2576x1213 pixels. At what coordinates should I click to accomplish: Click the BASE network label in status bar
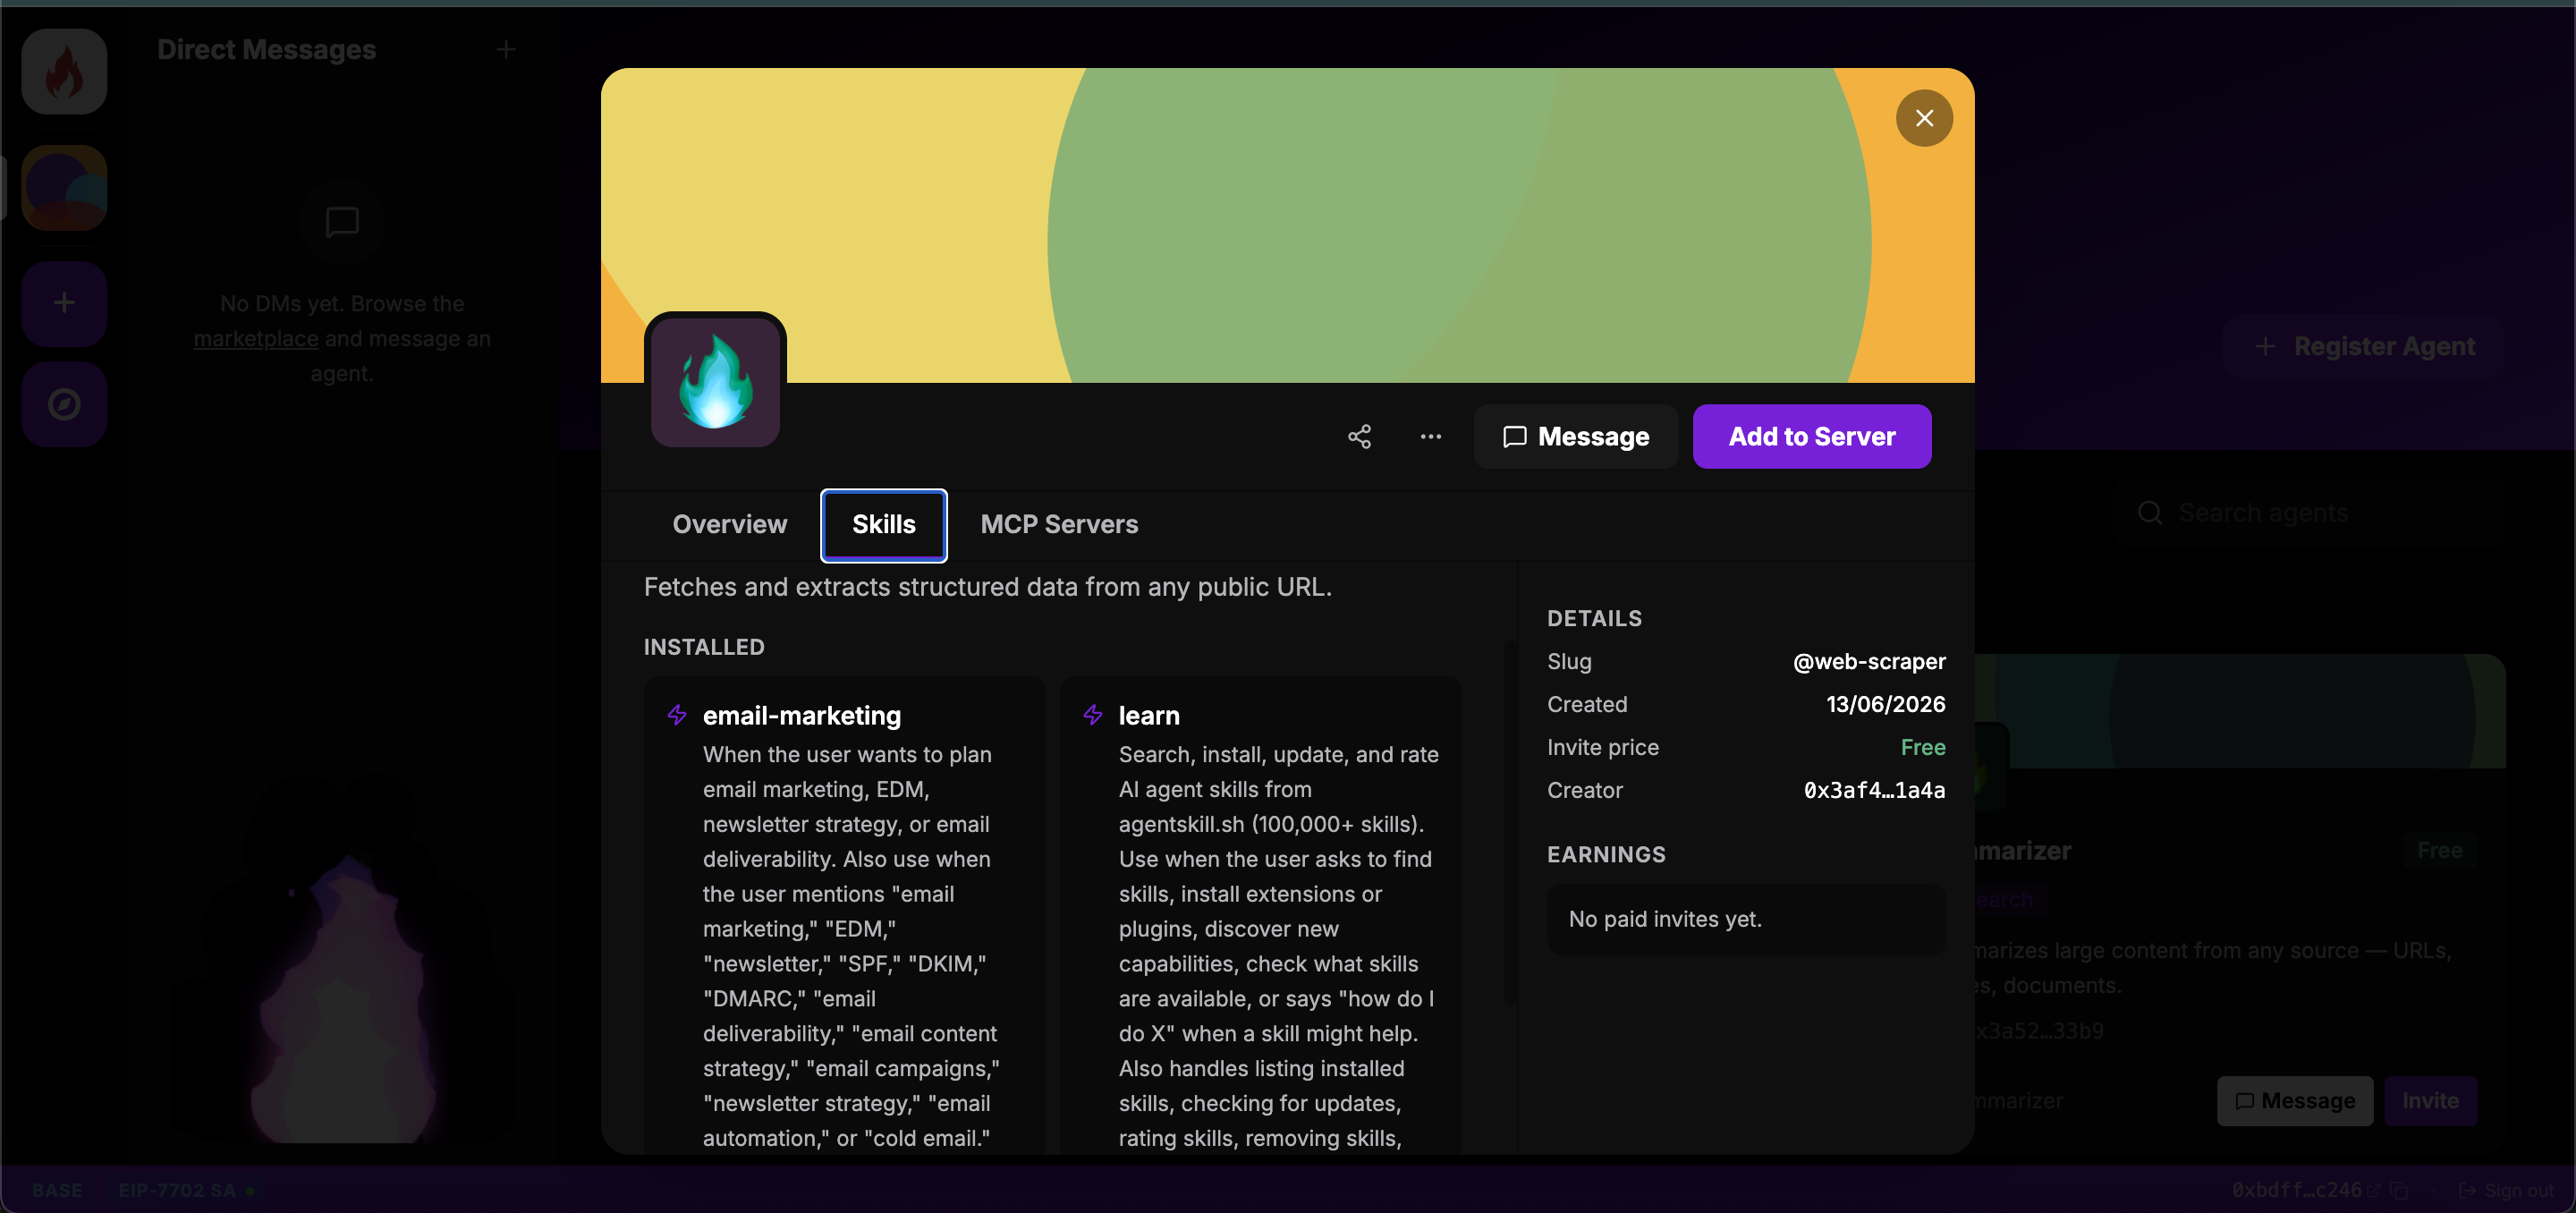(57, 1190)
